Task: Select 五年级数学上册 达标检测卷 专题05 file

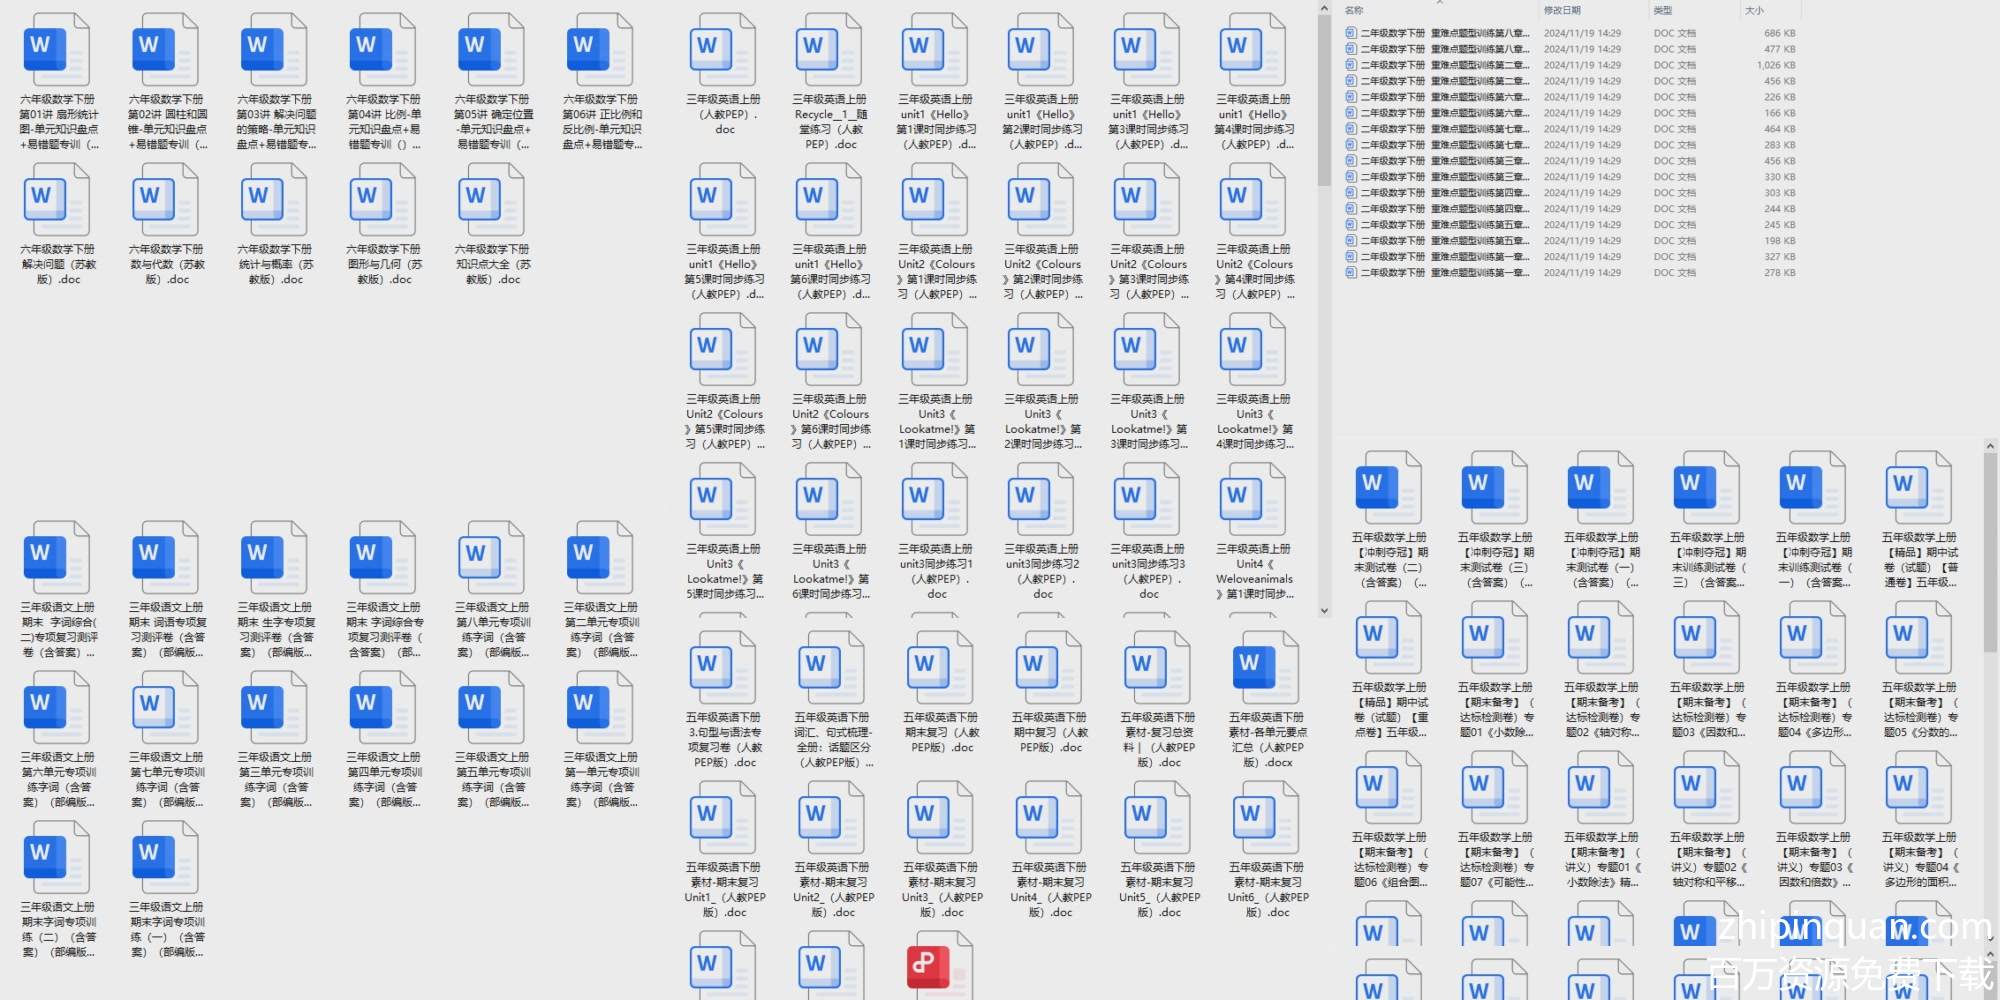Action: pos(1919,670)
